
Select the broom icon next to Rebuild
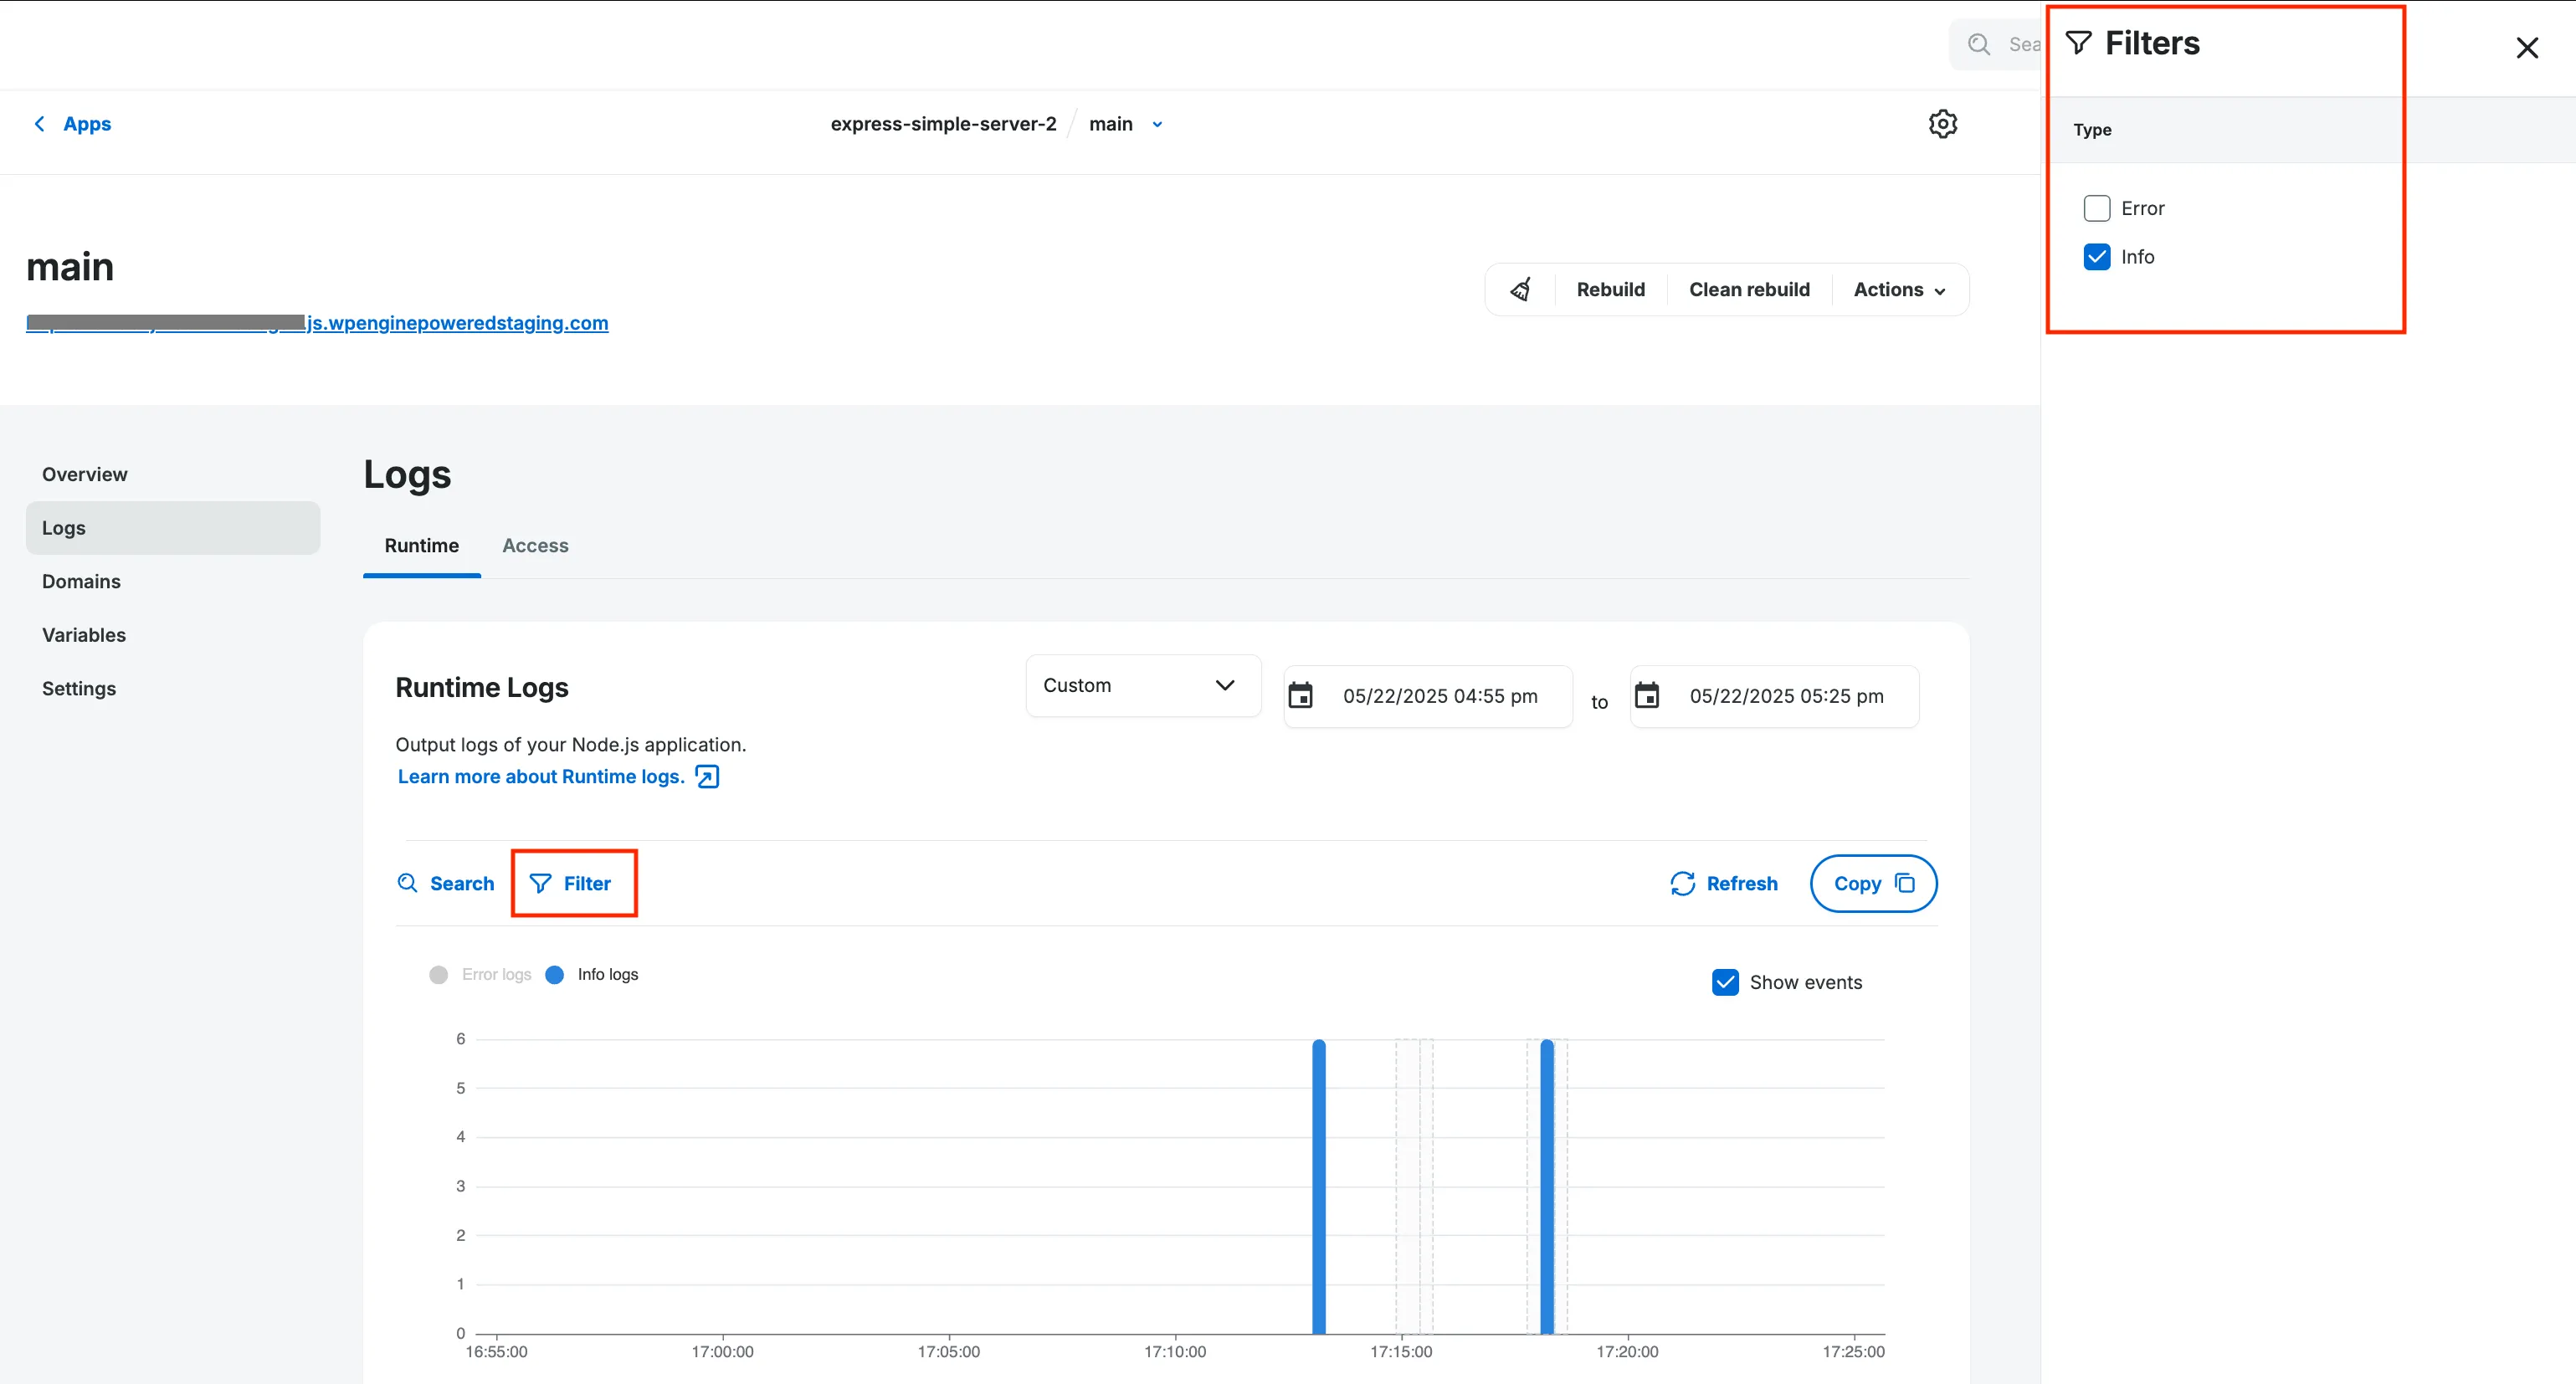tap(1521, 289)
